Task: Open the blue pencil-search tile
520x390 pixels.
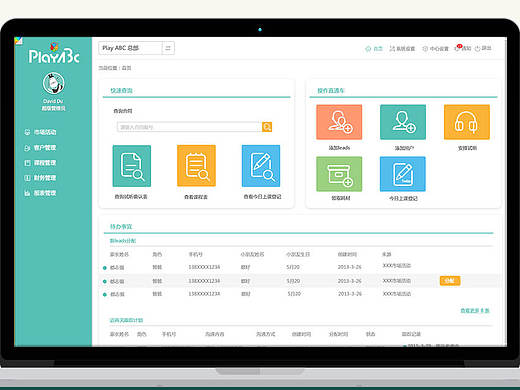Action: [261, 166]
